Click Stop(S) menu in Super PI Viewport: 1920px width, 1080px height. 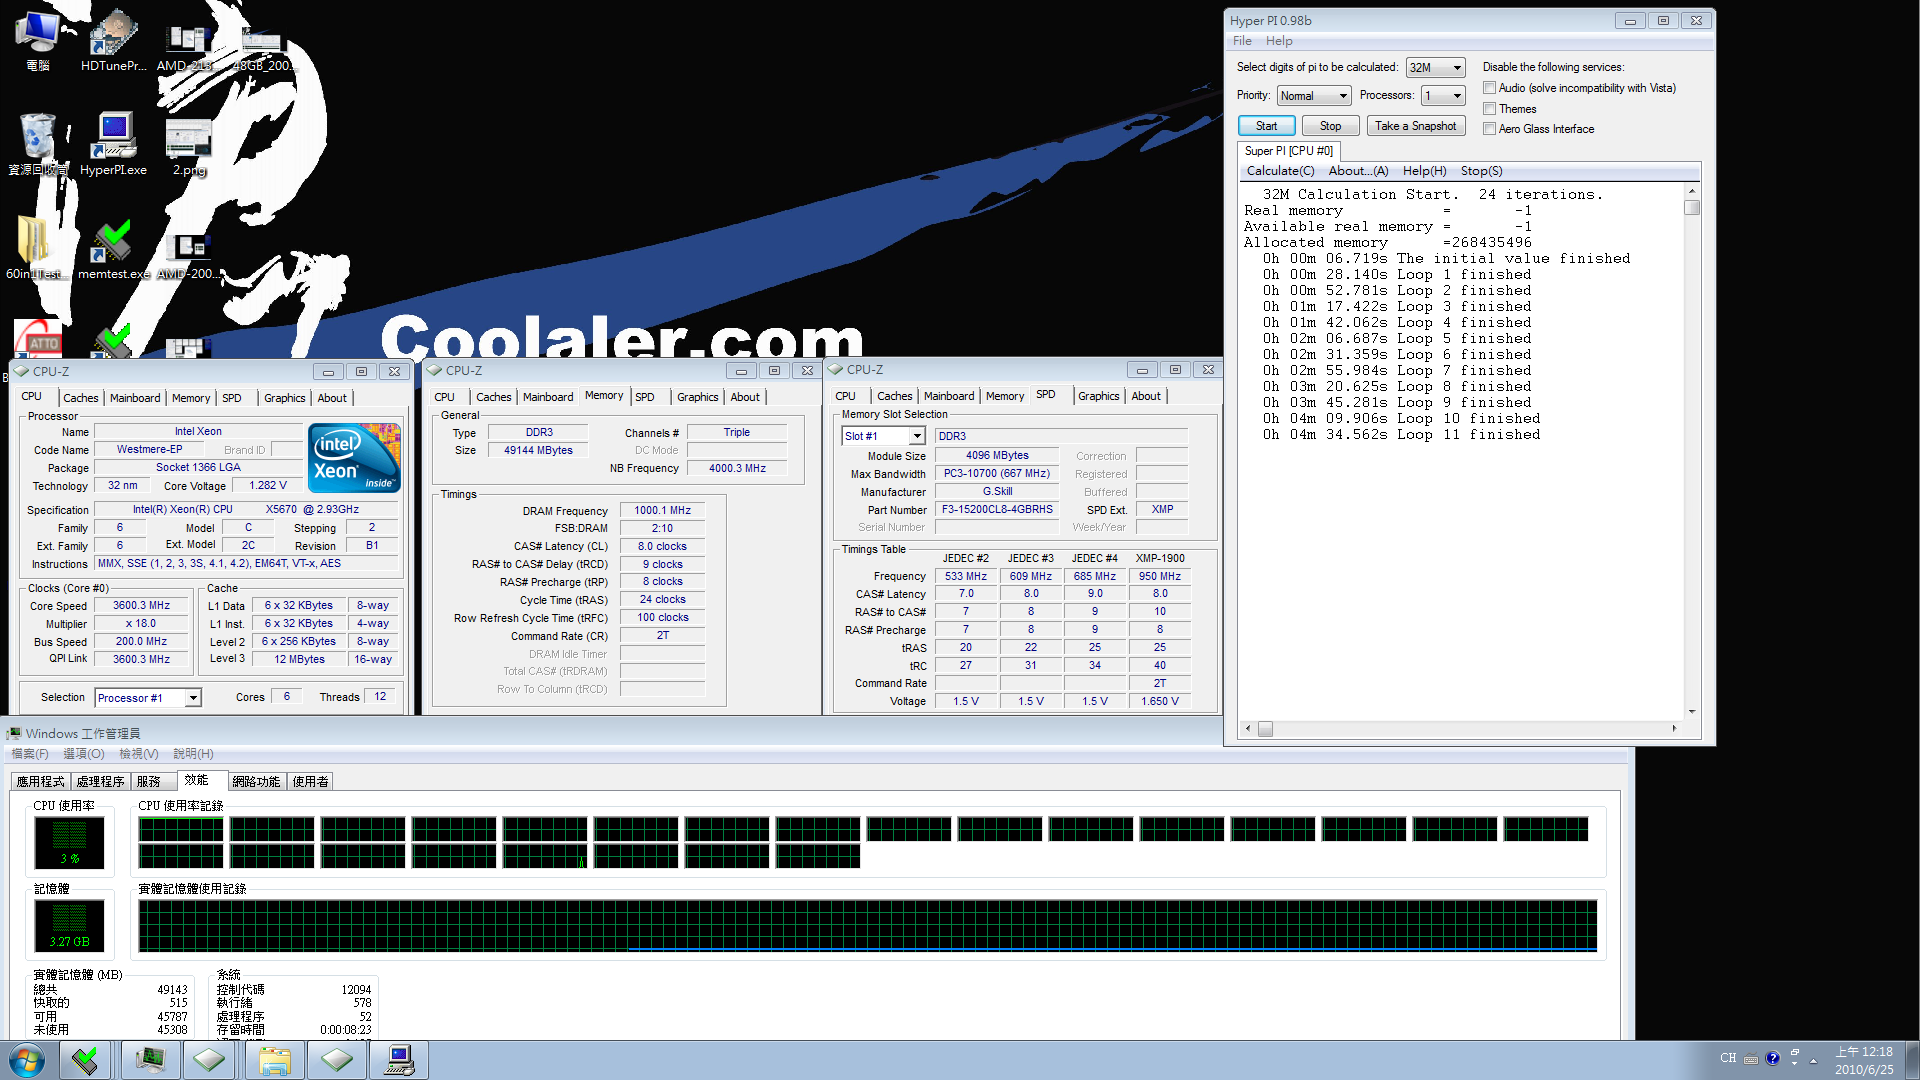[1481, 171]
